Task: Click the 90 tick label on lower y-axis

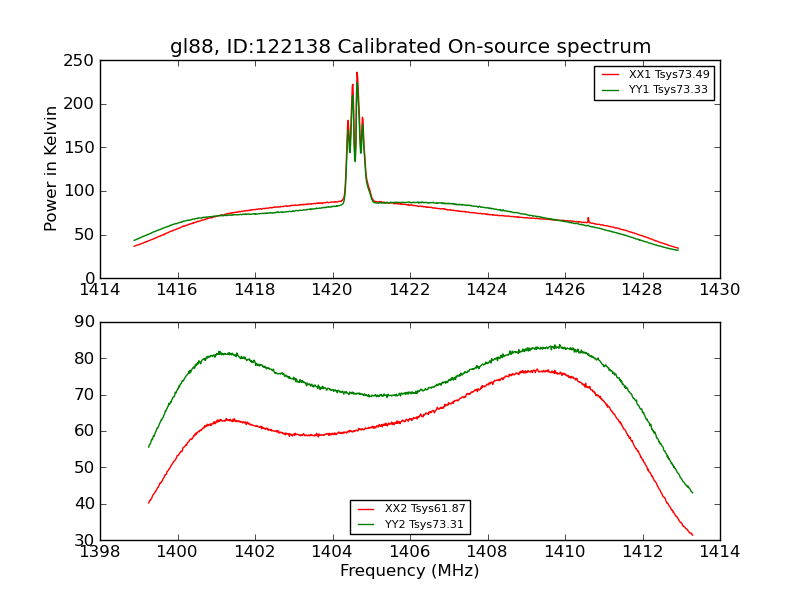Action: (x=85, y=322)
